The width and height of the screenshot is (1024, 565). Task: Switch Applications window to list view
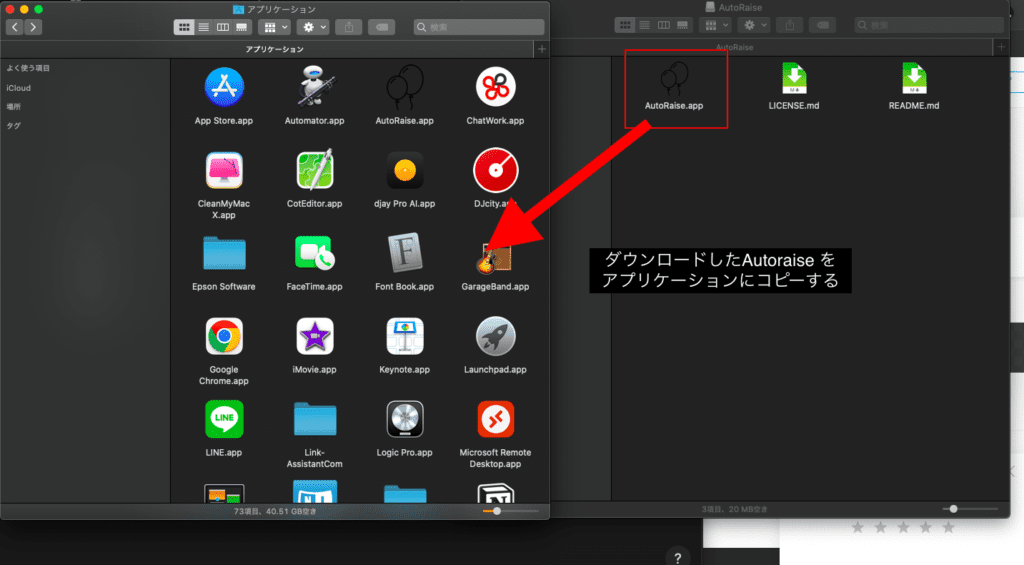pyautogui.click(x=204, y=27)
